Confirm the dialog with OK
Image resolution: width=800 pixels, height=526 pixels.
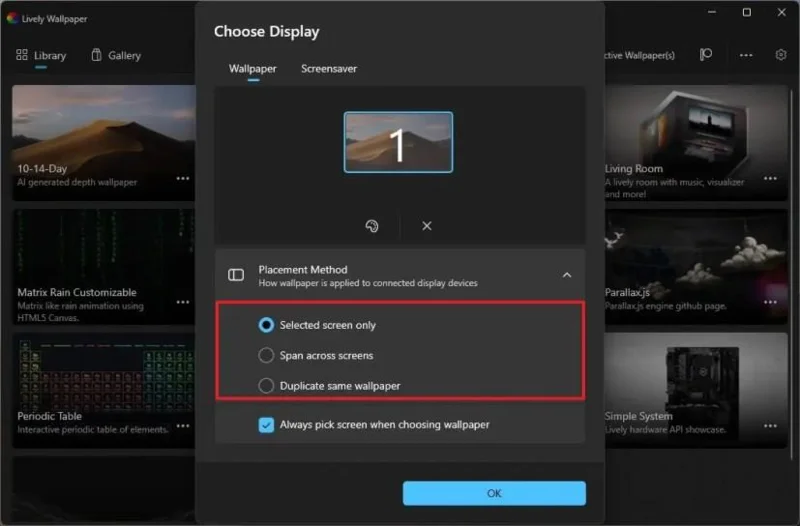click(x=494, y=493)
